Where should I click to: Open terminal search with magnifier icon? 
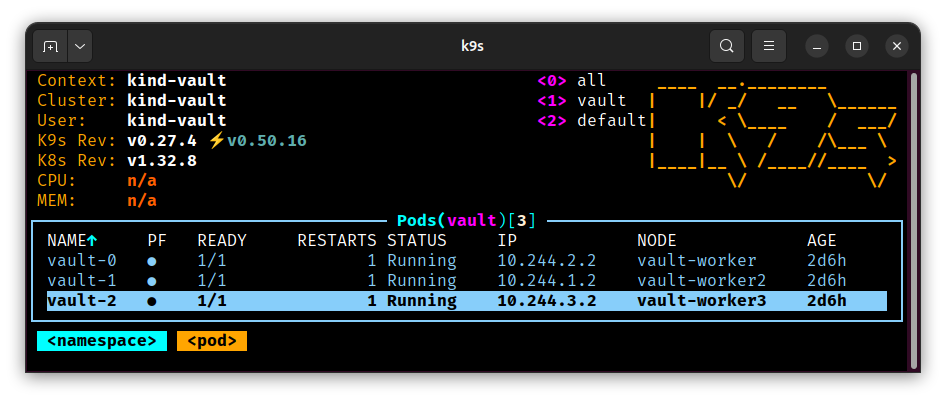pos(727,46)
